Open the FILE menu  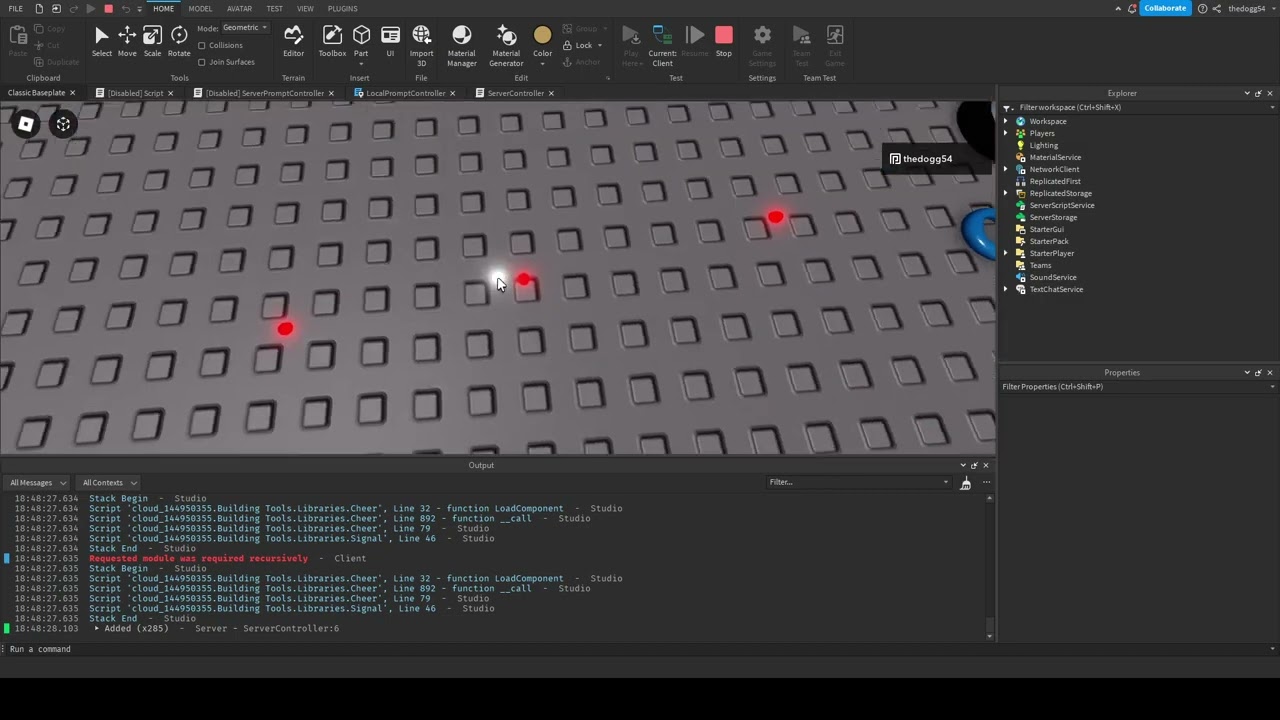pos(15,9)
